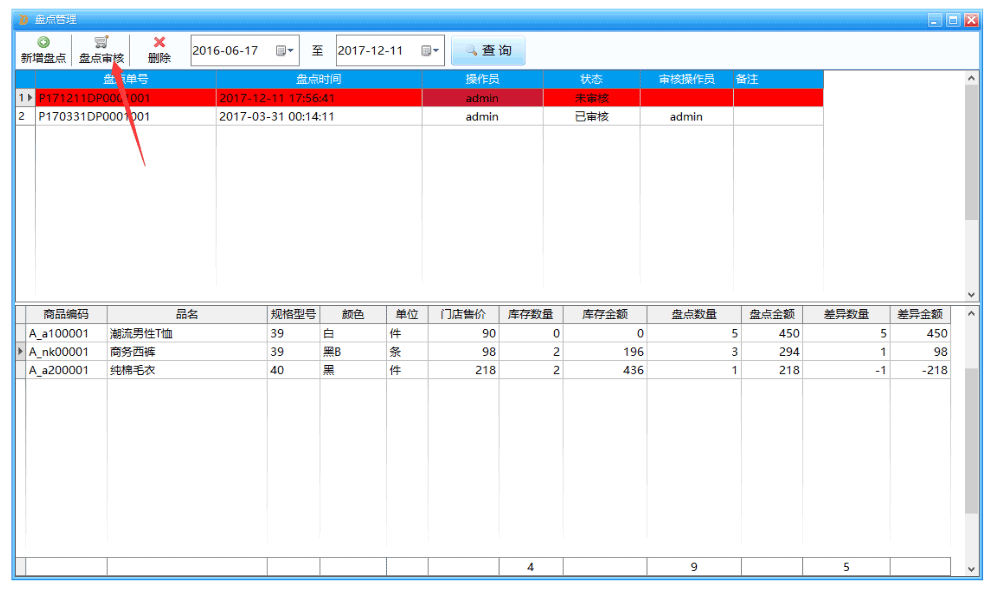
Task: Click the 库存金额 column header
Action: pos(605,314)
